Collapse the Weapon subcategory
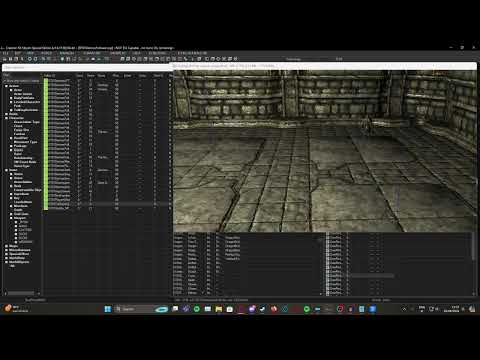The image size is (480, 360). [x=11, y=218]
